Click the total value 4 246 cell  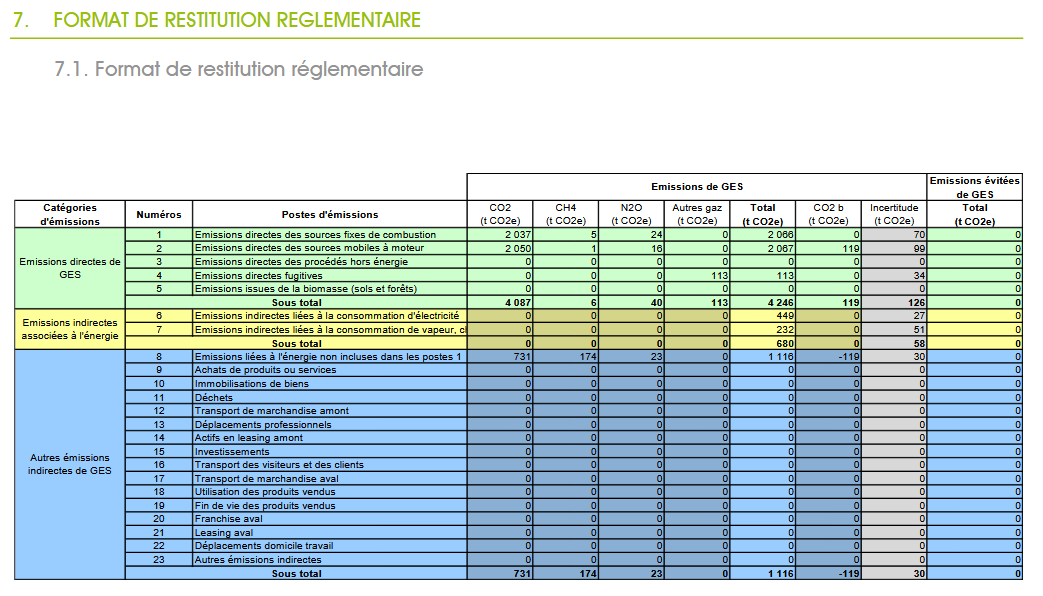(763, 303)
